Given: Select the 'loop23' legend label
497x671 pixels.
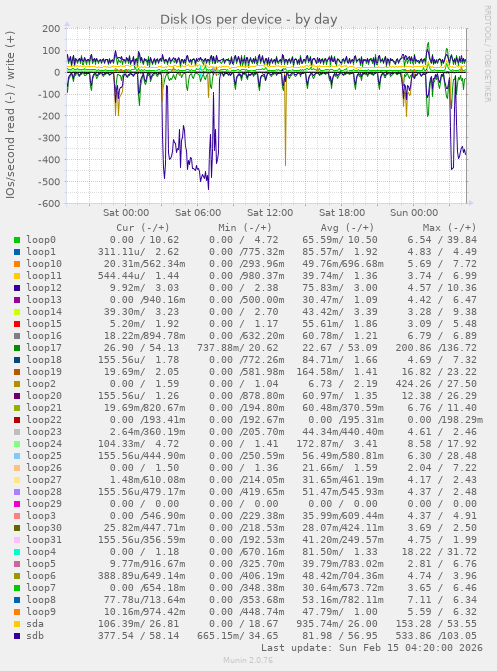Looking at the screenshot, I should [x=44, y=432].
